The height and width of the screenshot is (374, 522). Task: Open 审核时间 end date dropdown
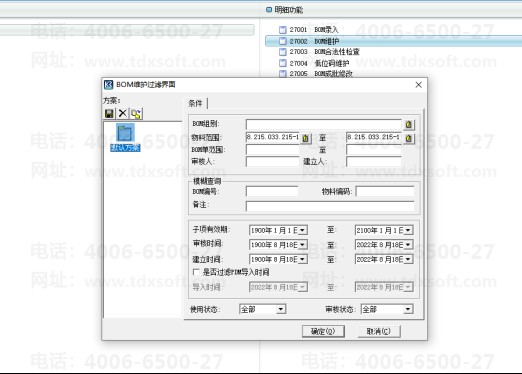[408, 245]
